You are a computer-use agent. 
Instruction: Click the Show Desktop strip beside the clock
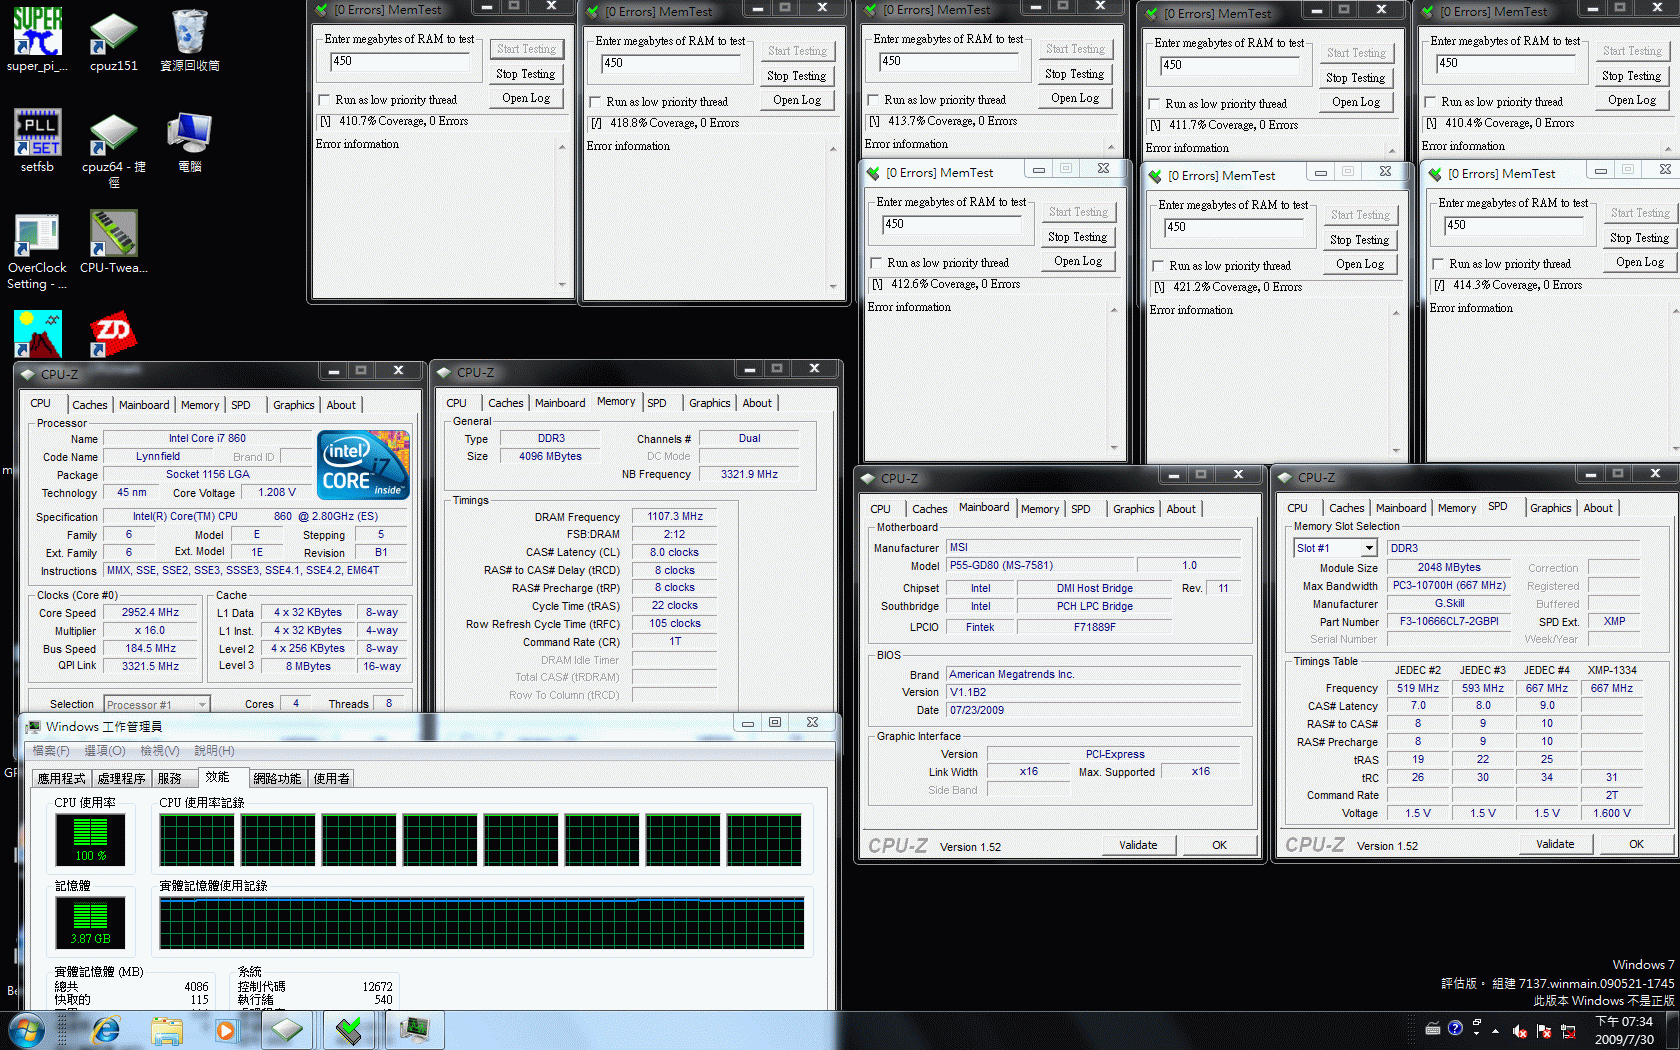tap(1672, 1030)
